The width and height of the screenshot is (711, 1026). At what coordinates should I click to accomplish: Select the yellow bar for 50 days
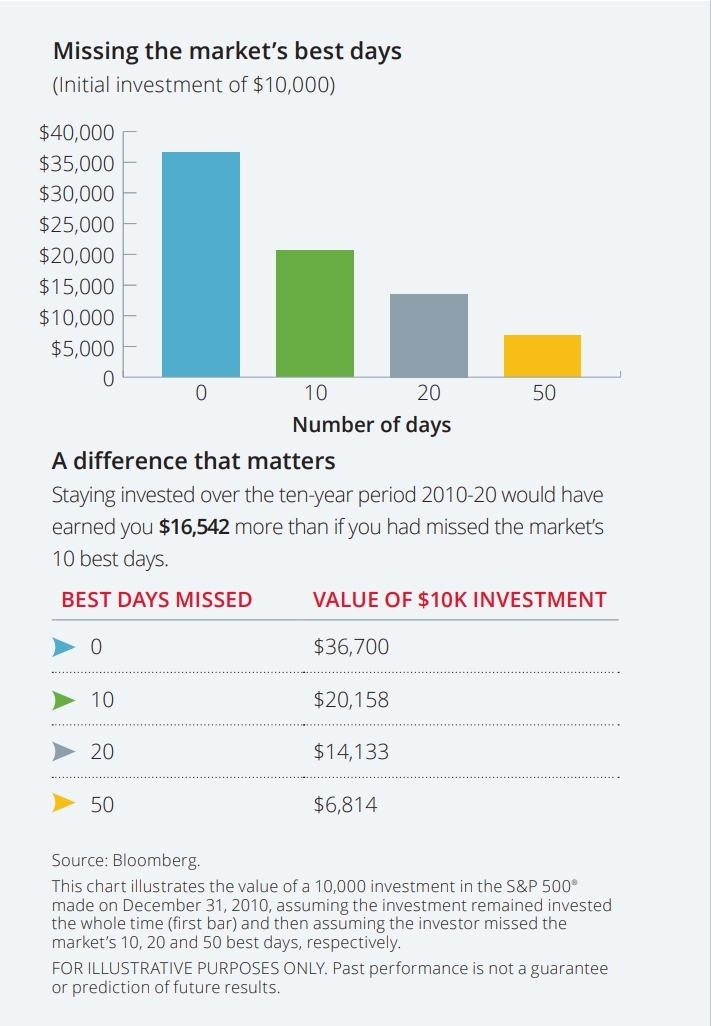coord(543,356)
